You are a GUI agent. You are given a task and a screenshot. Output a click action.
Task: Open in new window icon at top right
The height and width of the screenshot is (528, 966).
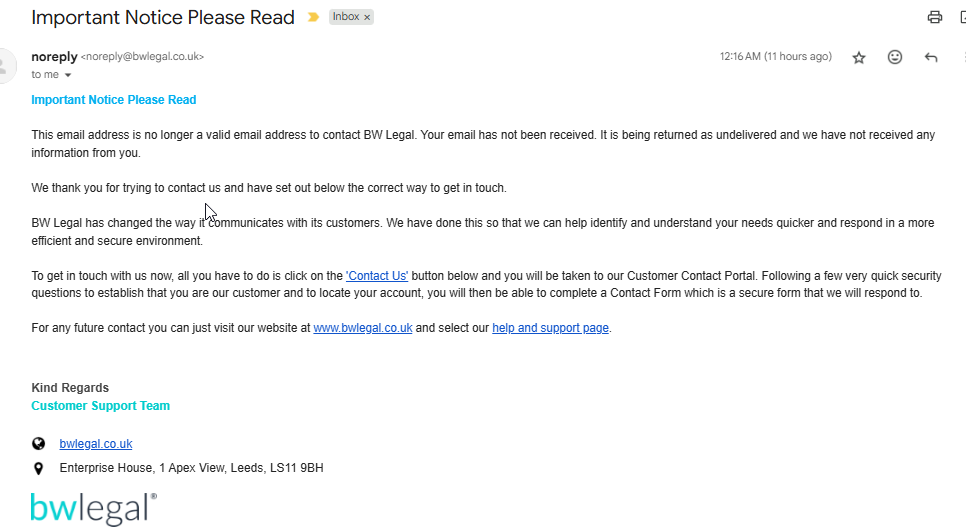[x=962, y=17]
